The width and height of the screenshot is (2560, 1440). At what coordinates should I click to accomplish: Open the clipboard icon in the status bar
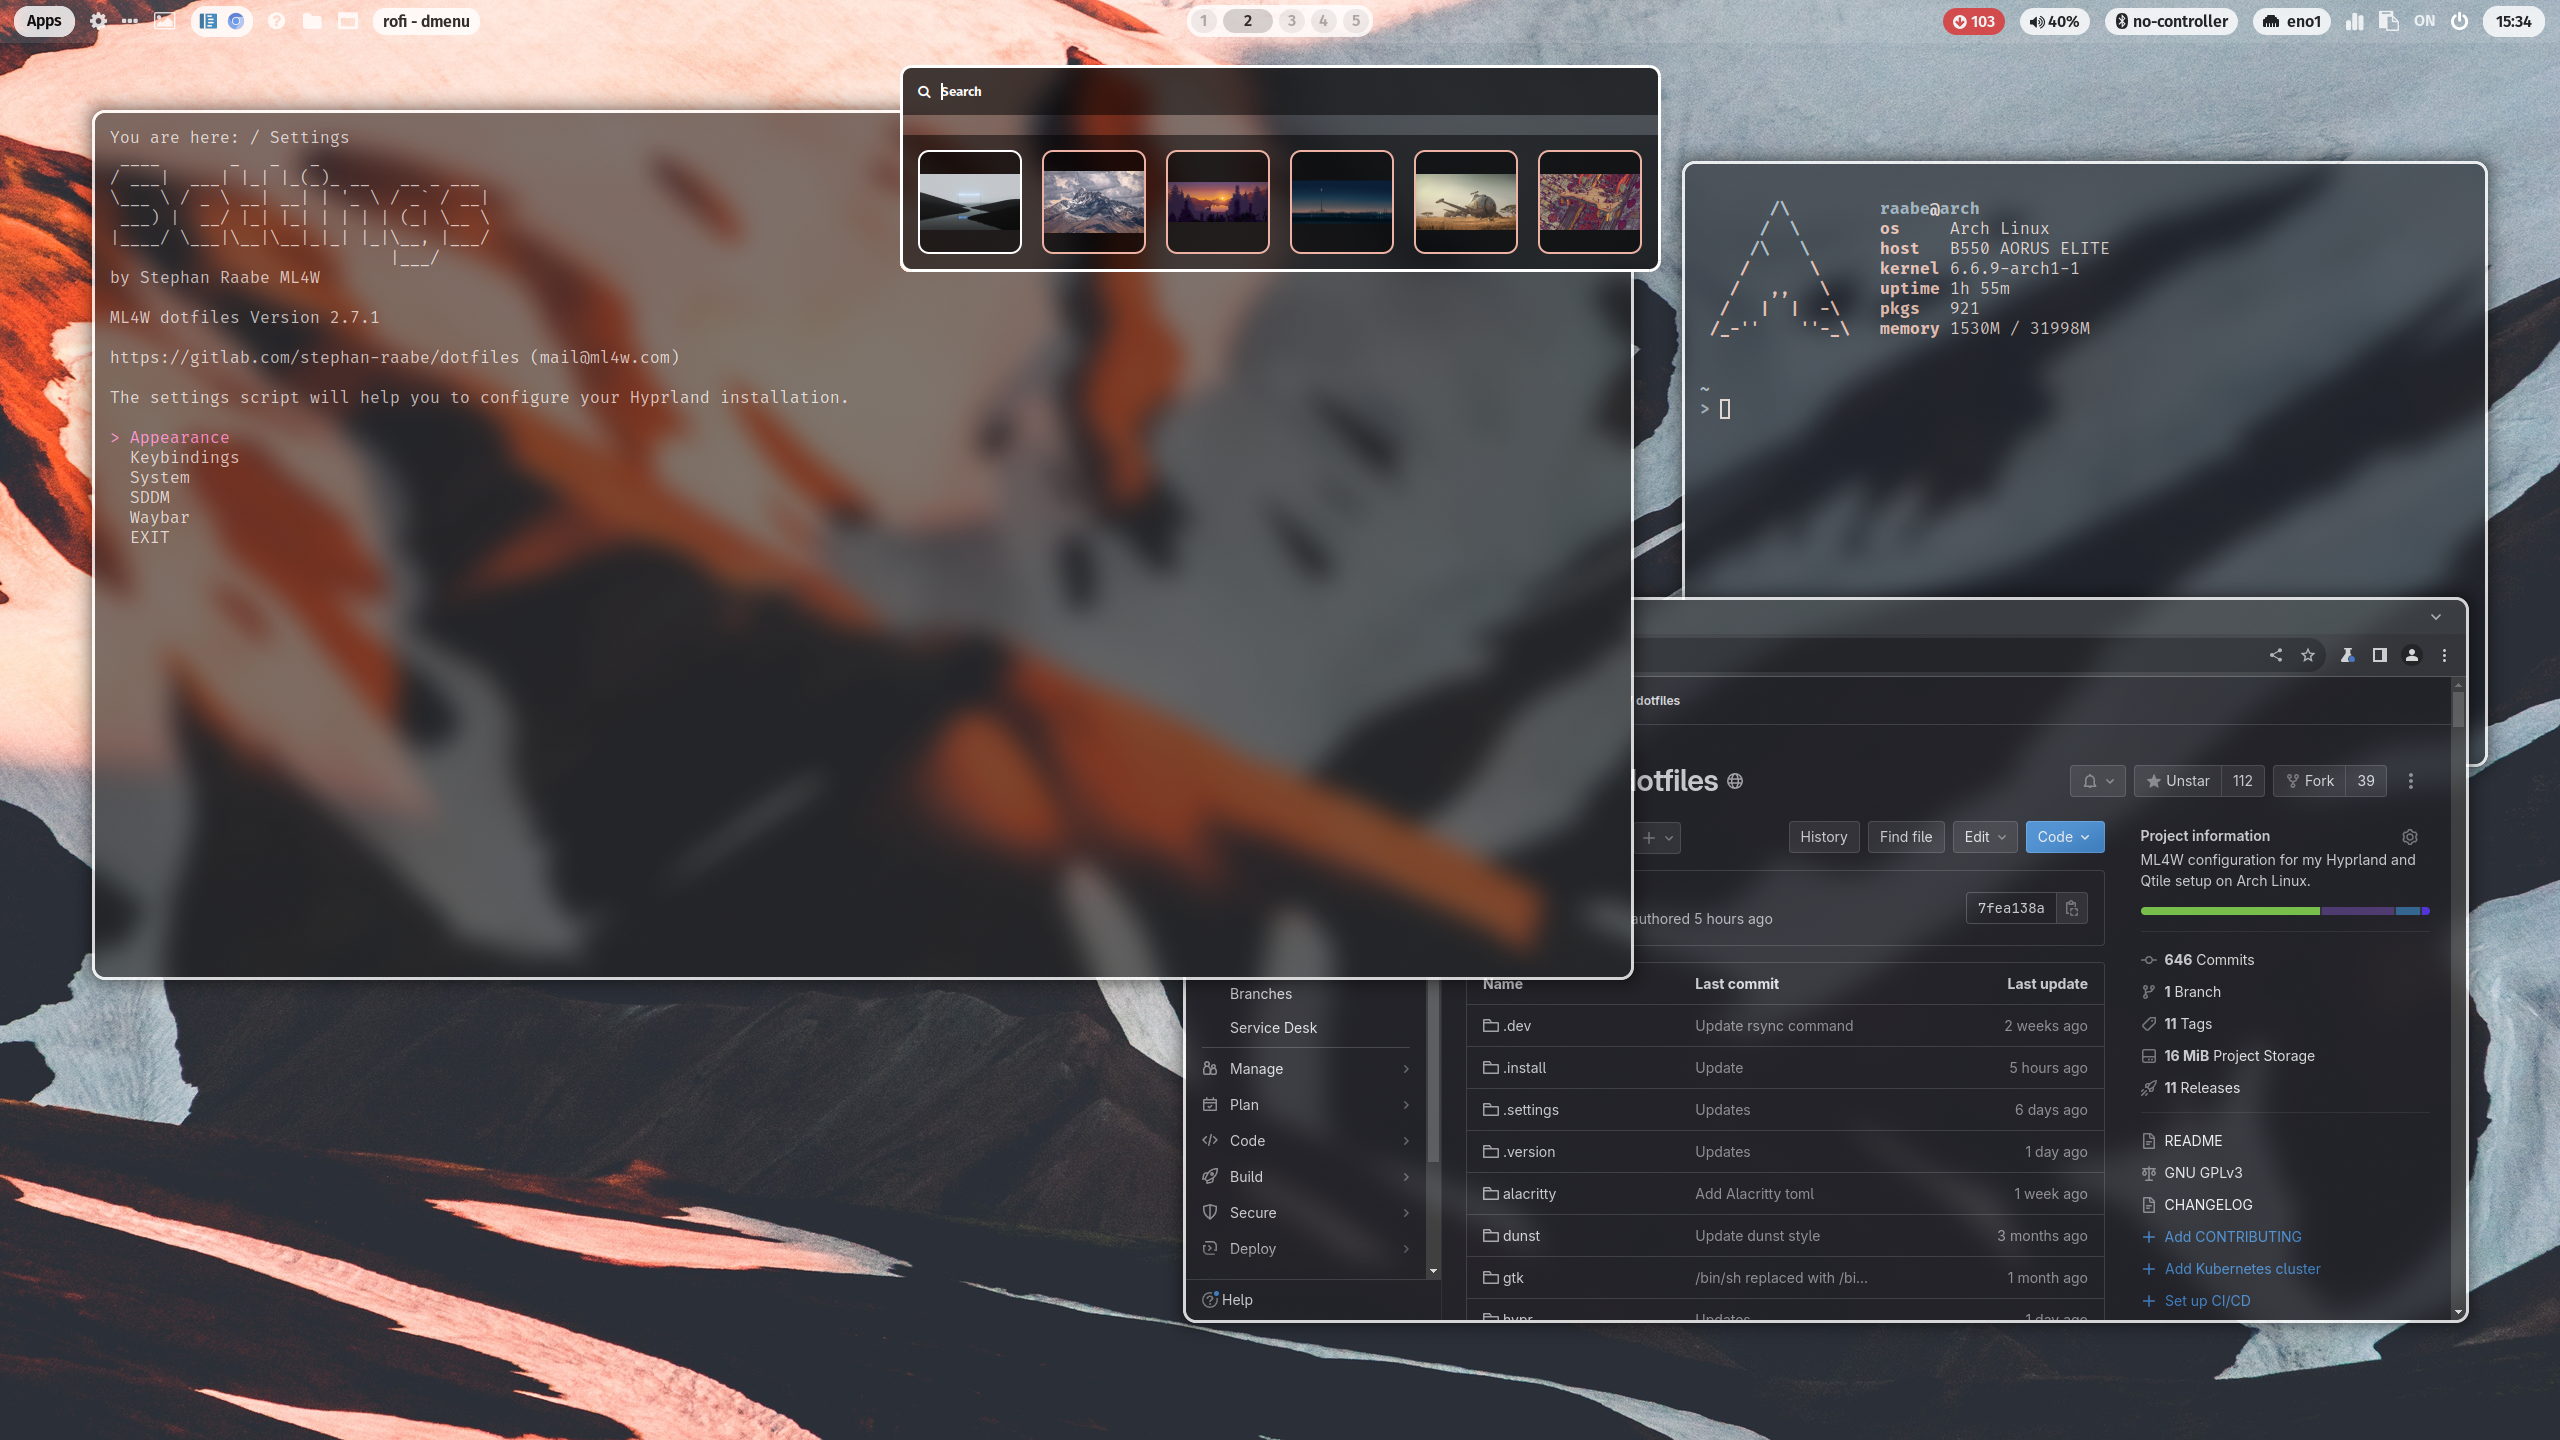click(2389, 21)
